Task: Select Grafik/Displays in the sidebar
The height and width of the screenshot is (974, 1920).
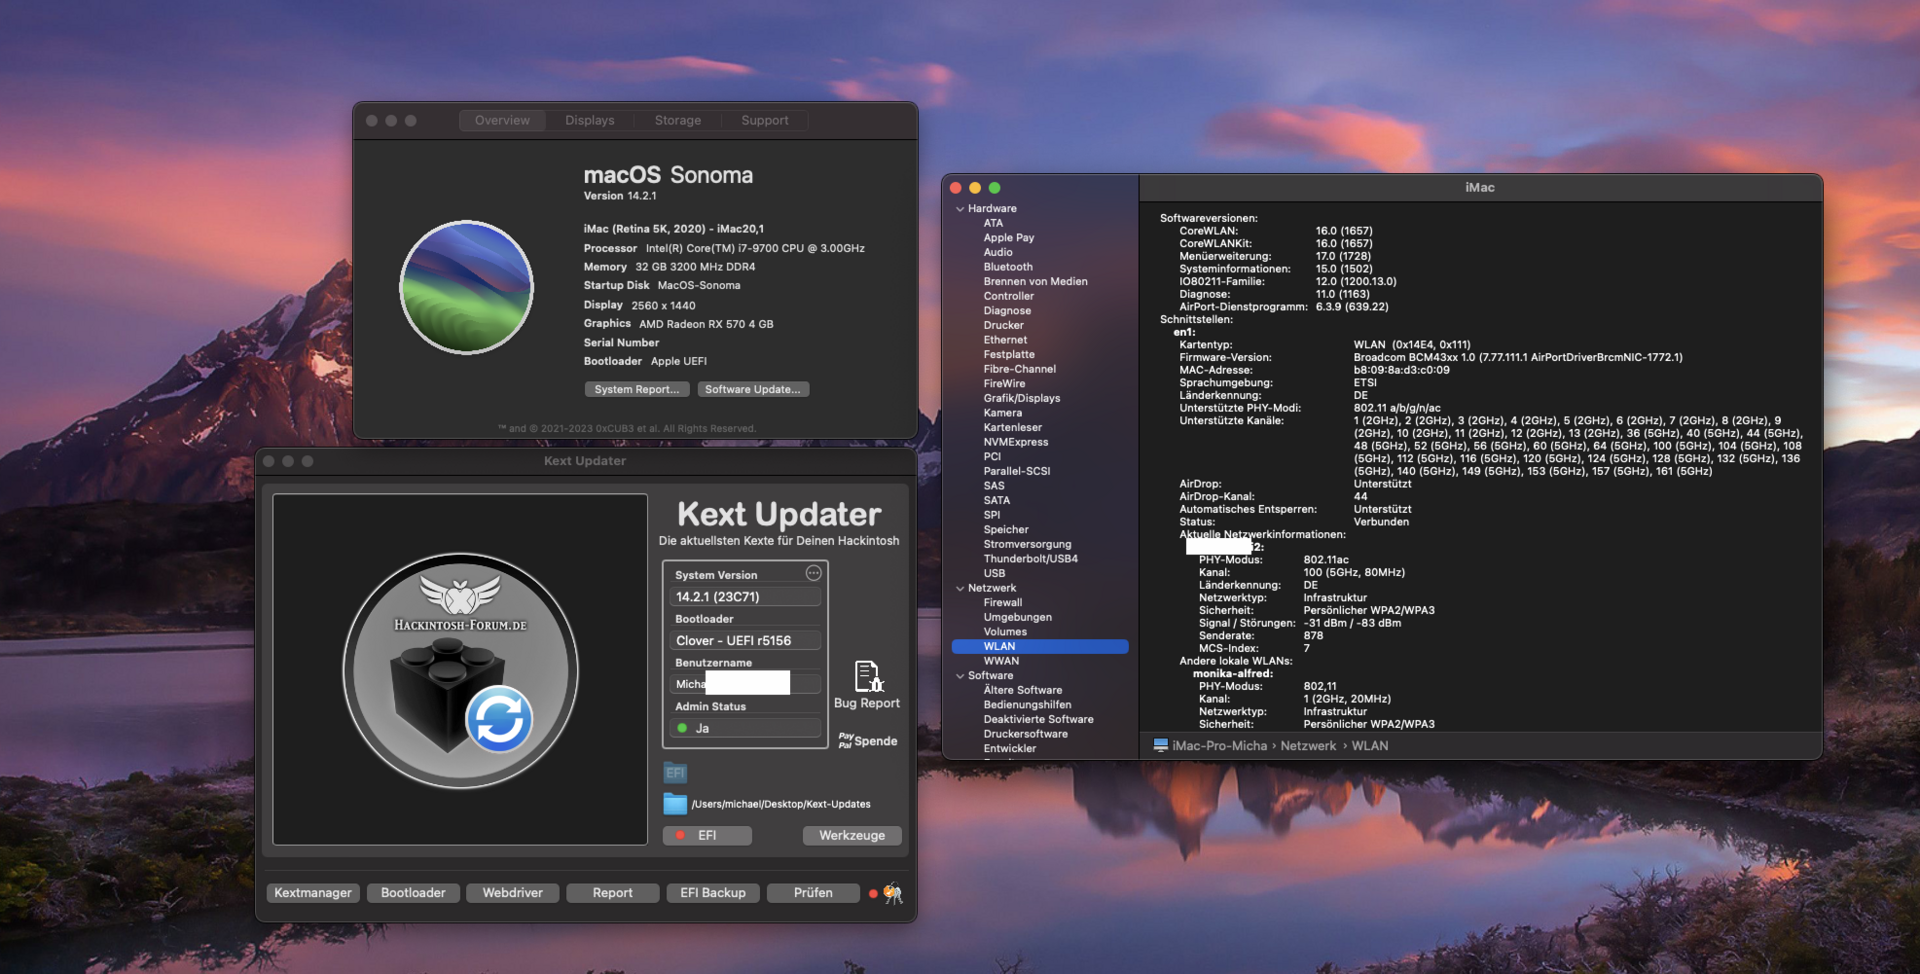Action: click(1022, 398)
